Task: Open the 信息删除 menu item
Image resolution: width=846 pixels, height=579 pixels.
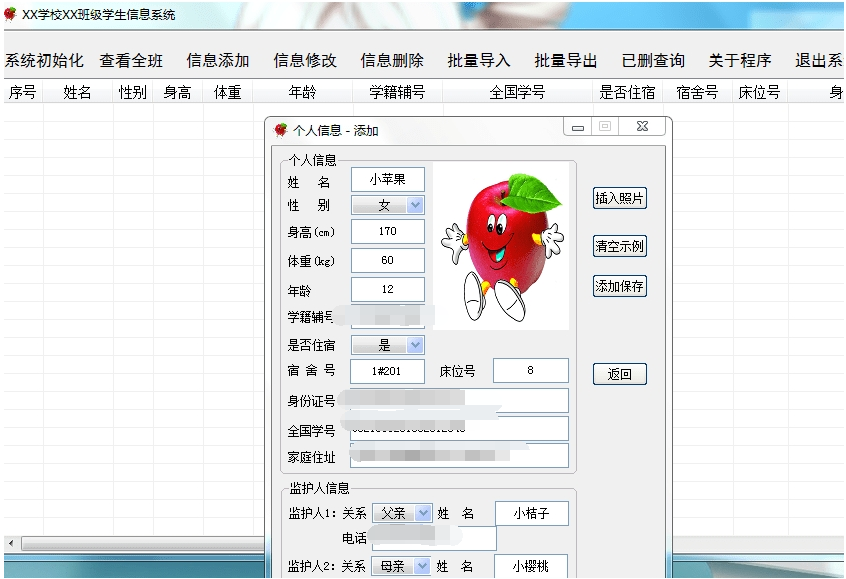Action: pyautogui.click(x=390, y=59)
